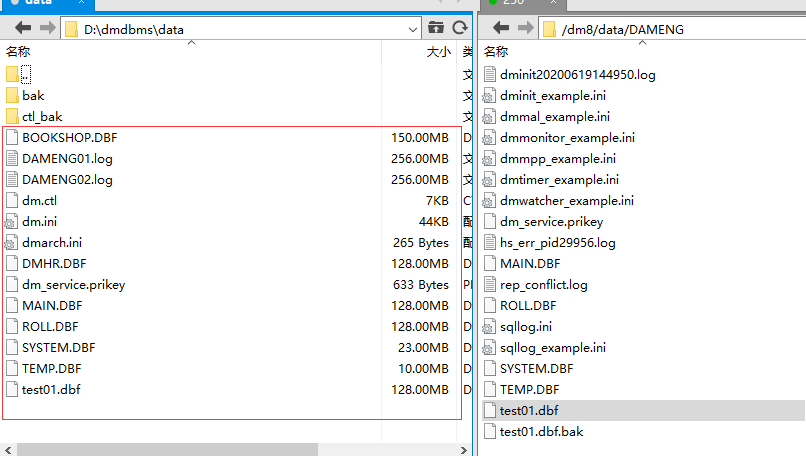The image size is (806, 456).
Task: Click the dmarch.ini config file icon
Action: coord(11,243)
